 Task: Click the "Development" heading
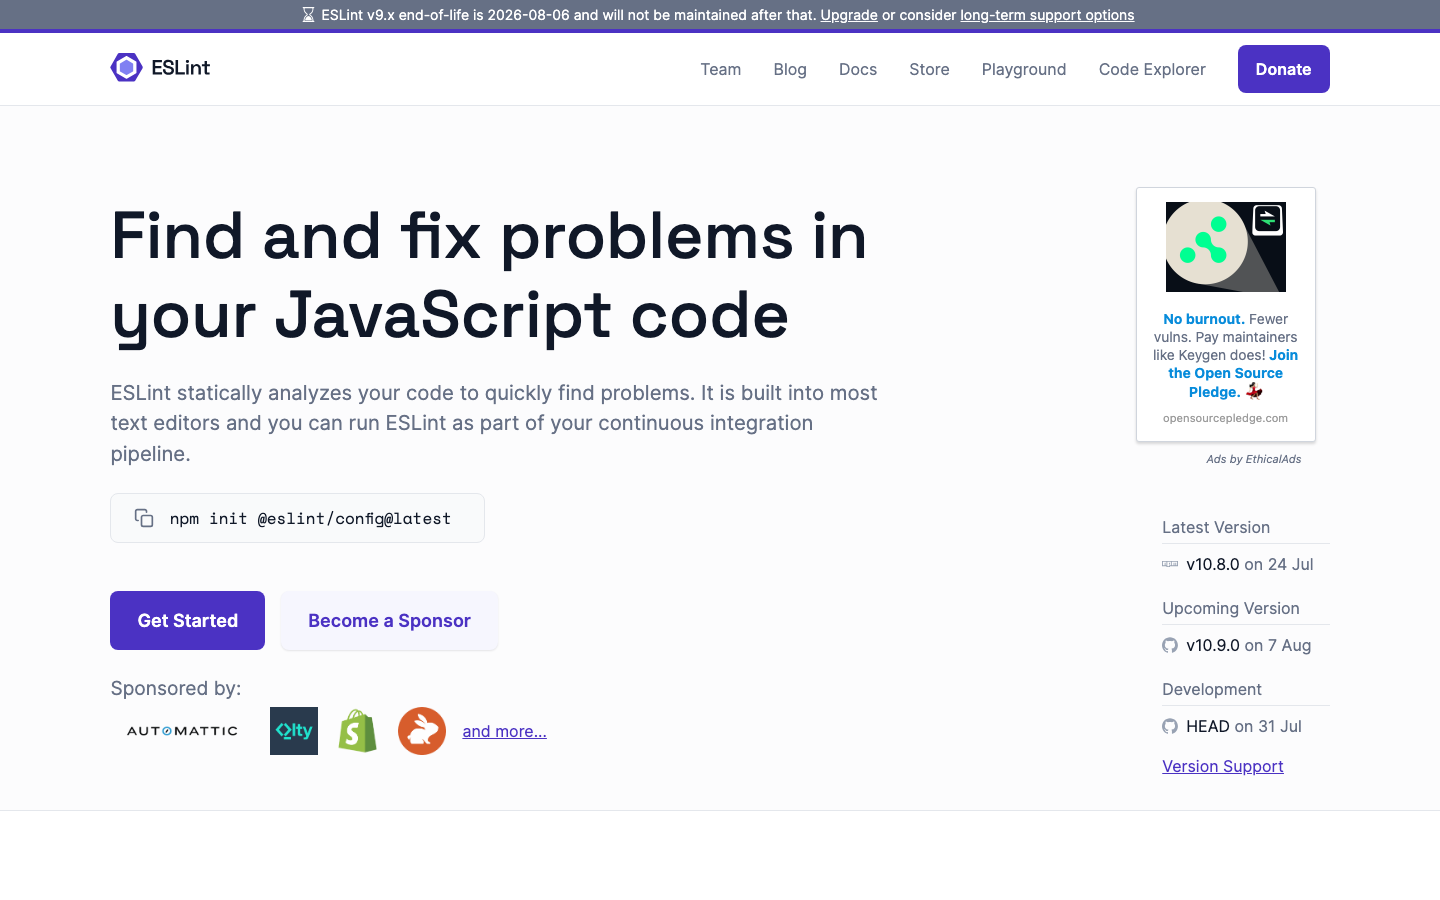tap(1212, 689)
